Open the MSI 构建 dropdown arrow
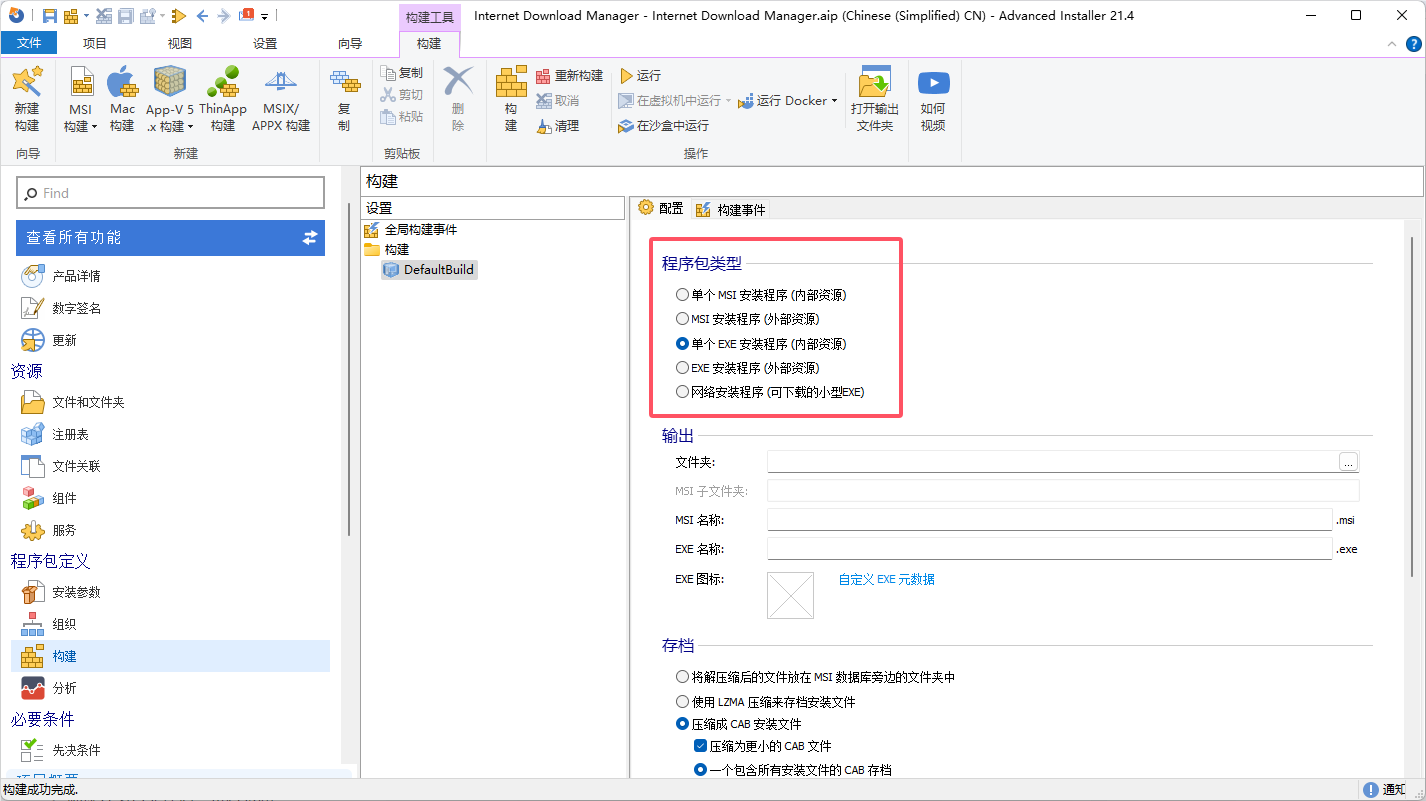 [x=94, y=127]
